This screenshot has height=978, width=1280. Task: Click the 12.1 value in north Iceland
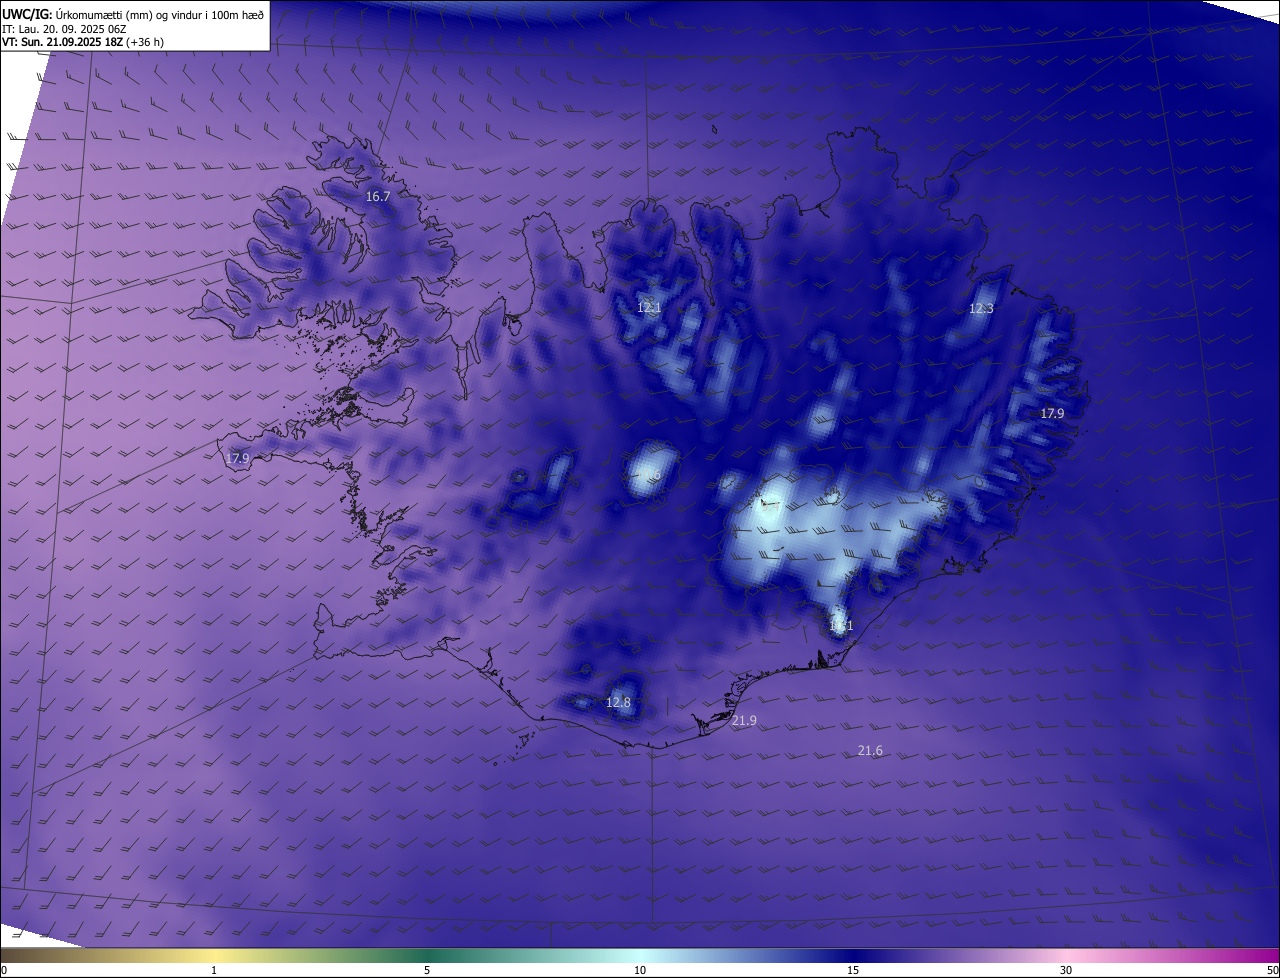pyautogui.click(x=649, y=308)
